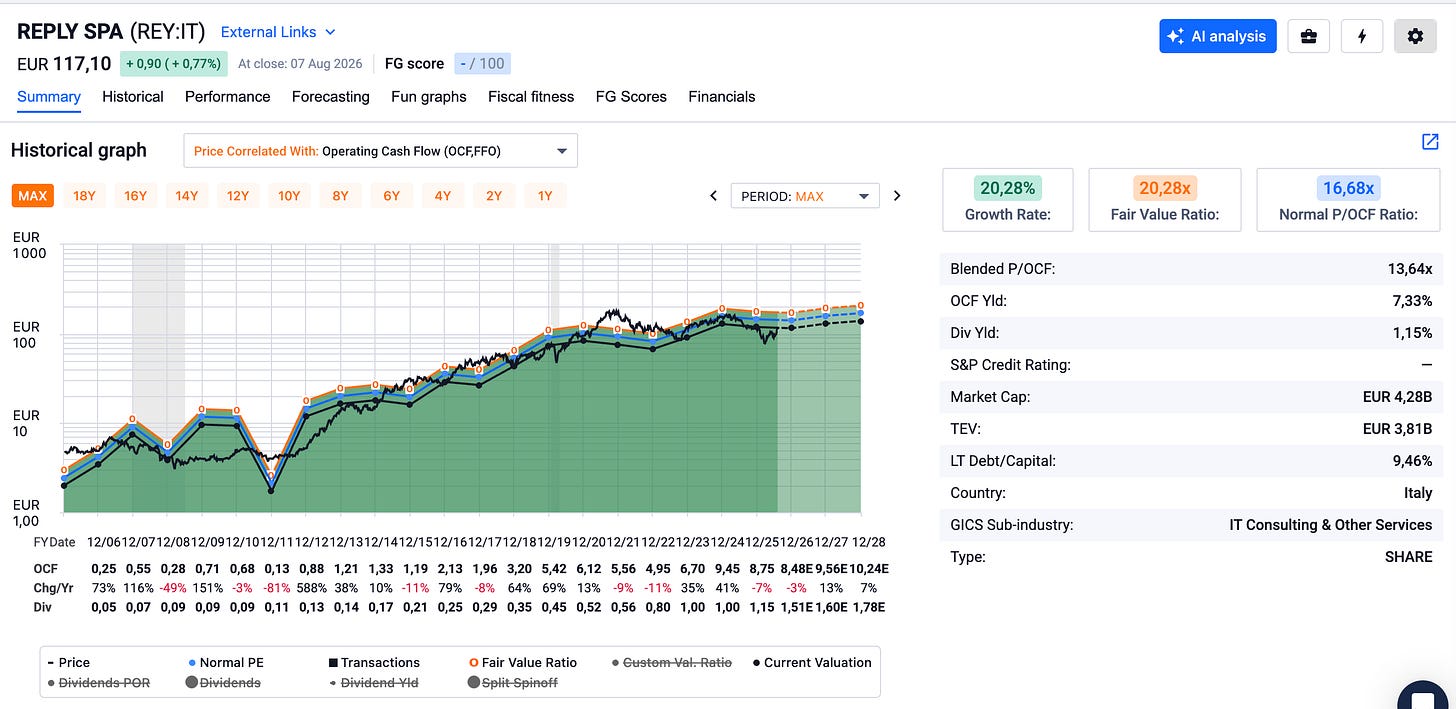This screenshot has width=1456, height=709.
Task: Click the orange MAX range swatch
Action: pyautogui.click(x=32, y=196)
